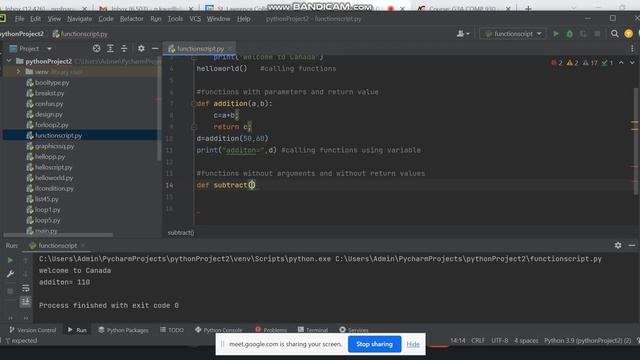The height and width of the screenshot is (360, 640).
Task: Change file encoding UTF-8 in status bar
Action: point(500,340)
